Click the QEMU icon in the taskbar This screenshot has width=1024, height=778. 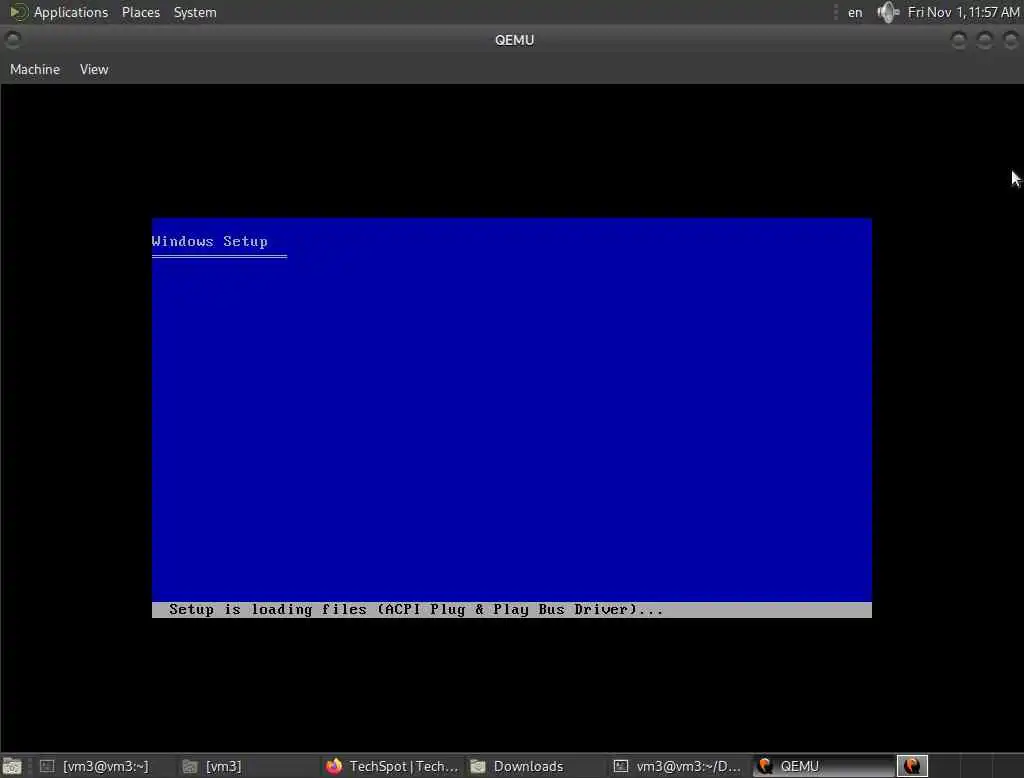tap(765, 766)
